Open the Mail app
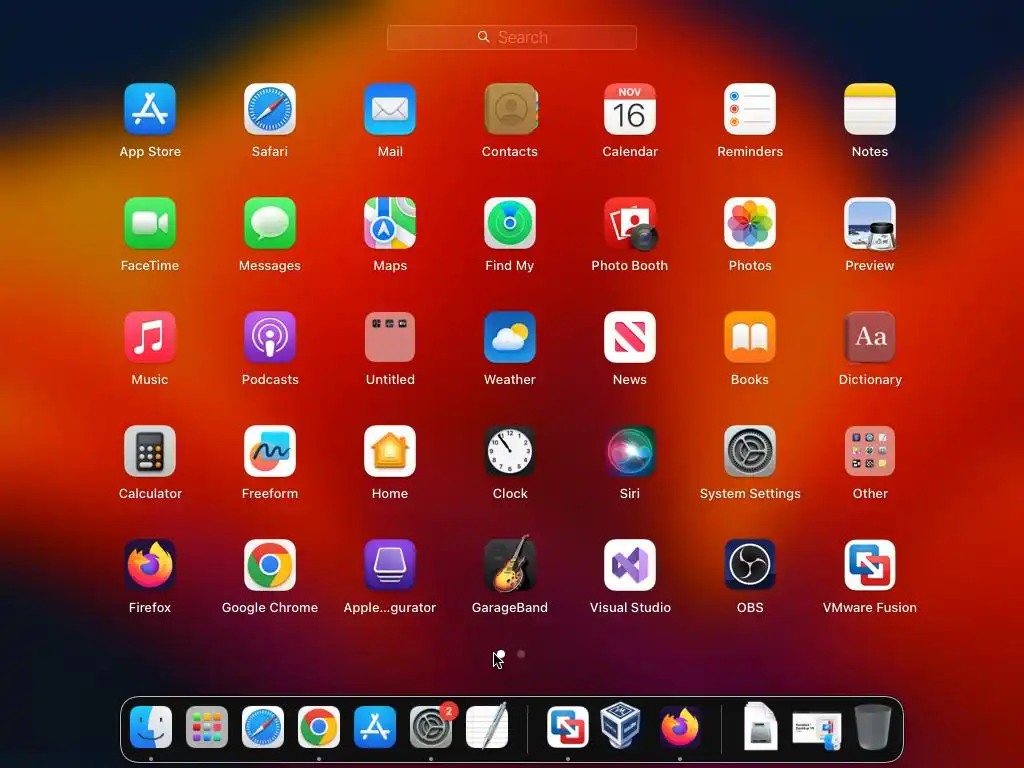The width and height of the screenshot is (1024, 768). [390, 109]
